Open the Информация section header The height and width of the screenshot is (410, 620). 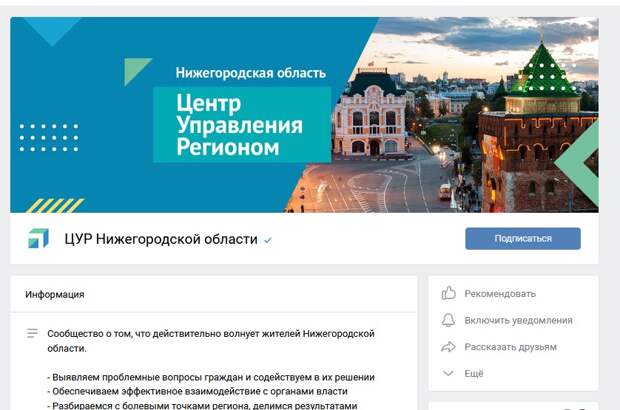55,295
